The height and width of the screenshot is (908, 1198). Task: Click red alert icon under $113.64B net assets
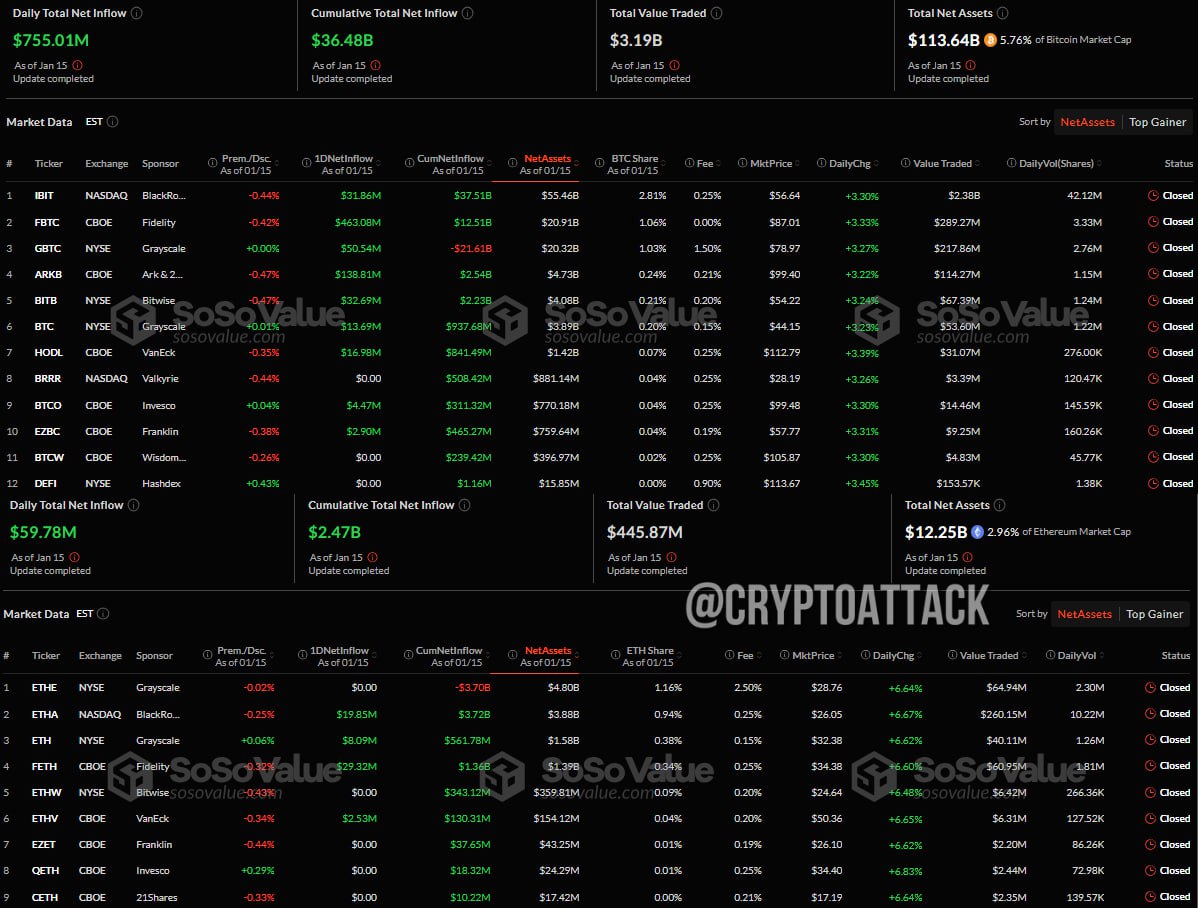(970, 66)
